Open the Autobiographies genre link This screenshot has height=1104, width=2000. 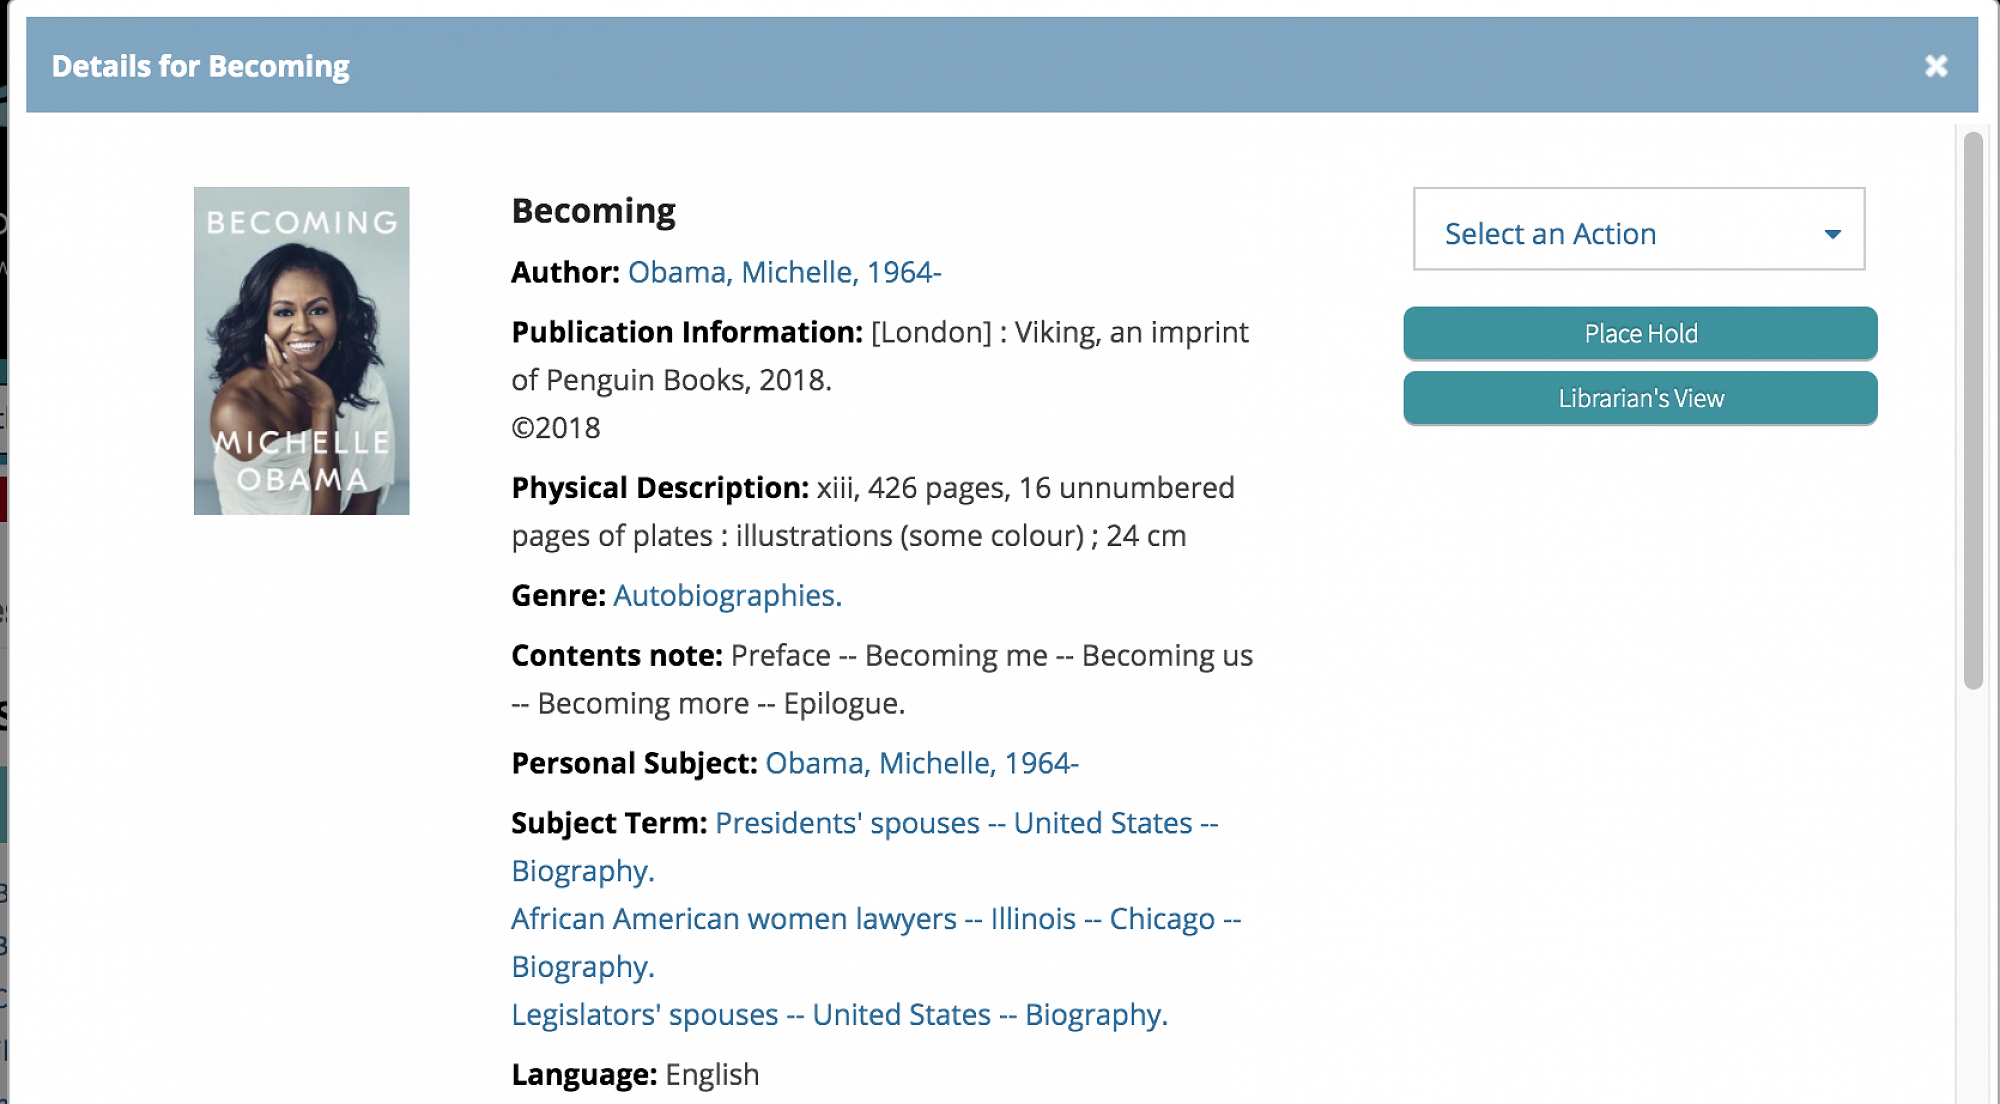click(727, 595)
